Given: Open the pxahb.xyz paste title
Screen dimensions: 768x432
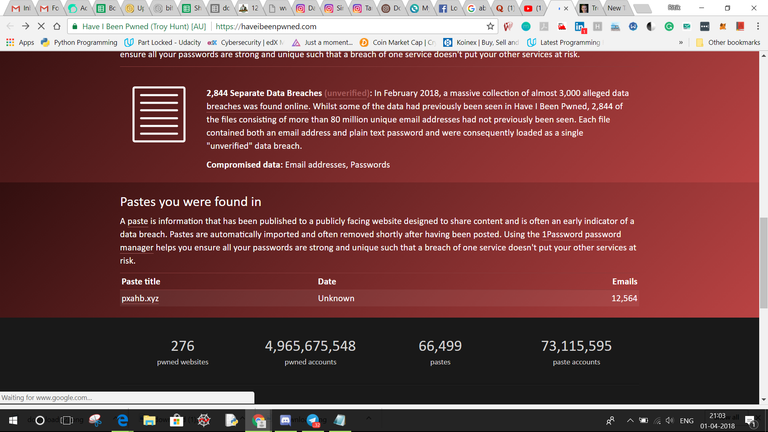Looking at the screenshot, I should 140,298.
